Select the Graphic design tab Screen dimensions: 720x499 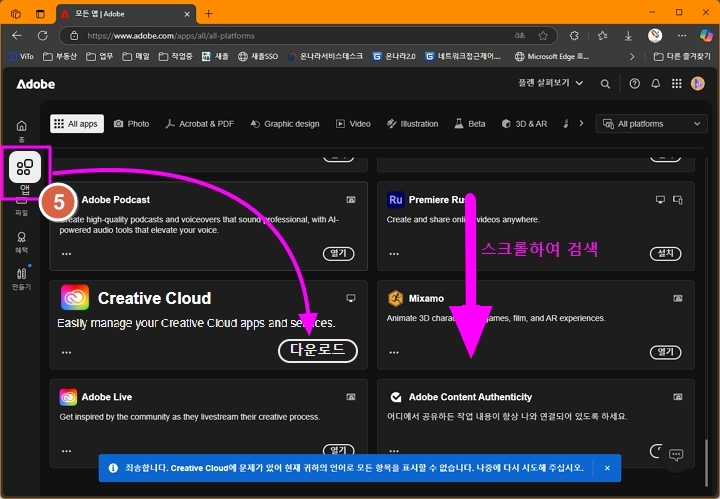pyautogui.click(x=285, y=124)
